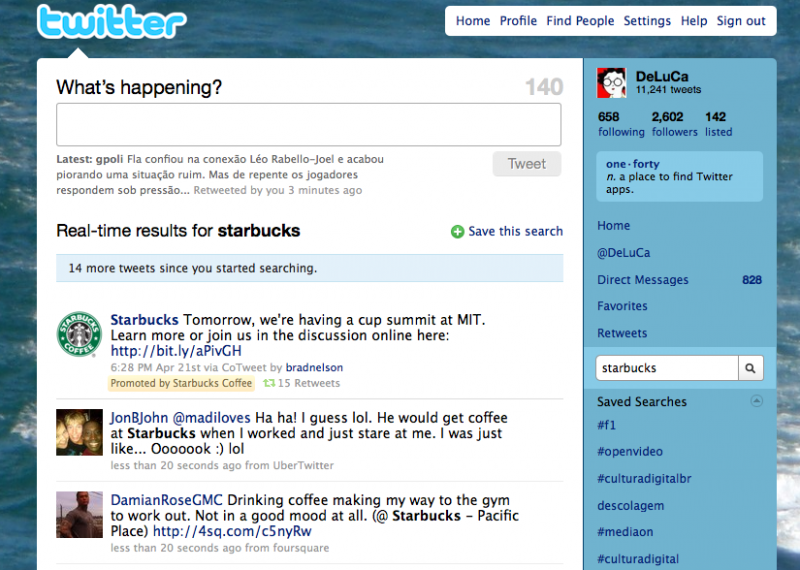The width and height of the screenshot is (800, 570).
Task: Open Settings in top navigation
Action: click(x=647, y=21)
